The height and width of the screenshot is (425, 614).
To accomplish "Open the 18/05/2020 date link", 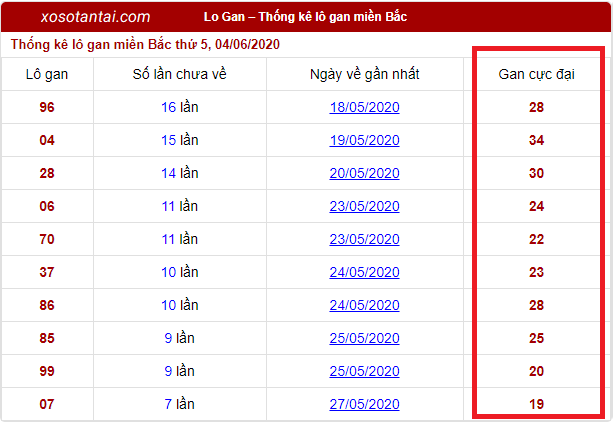I will click(364, 107).
